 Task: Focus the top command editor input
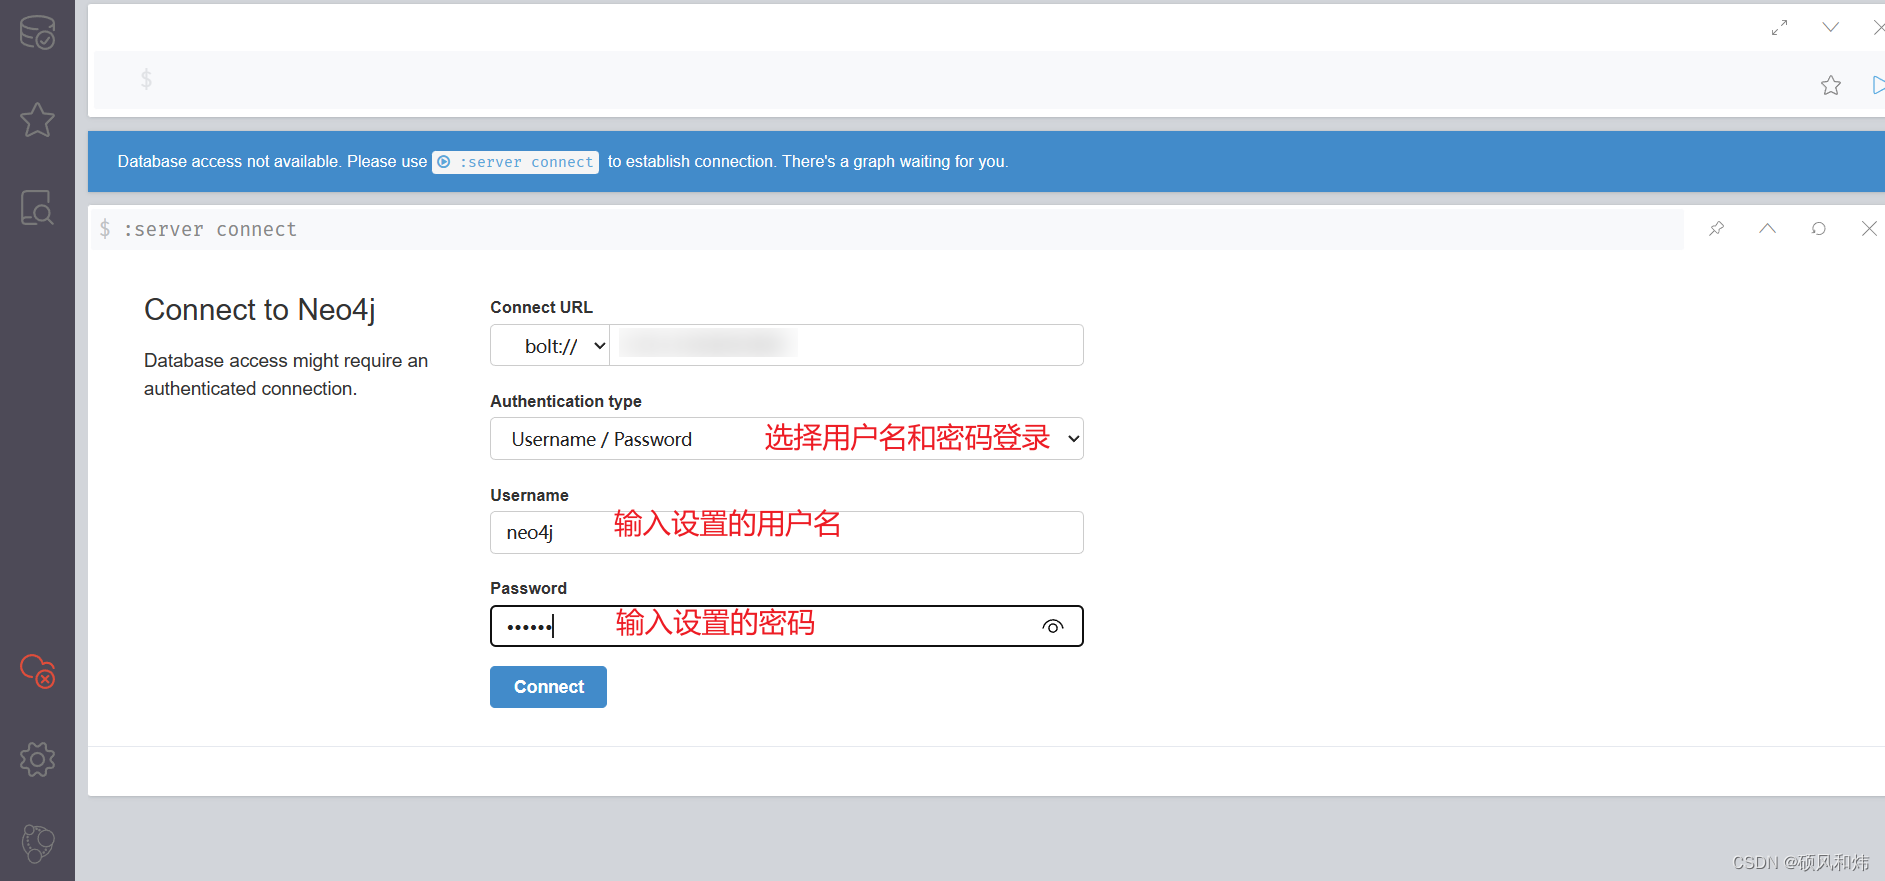[950, 80]
